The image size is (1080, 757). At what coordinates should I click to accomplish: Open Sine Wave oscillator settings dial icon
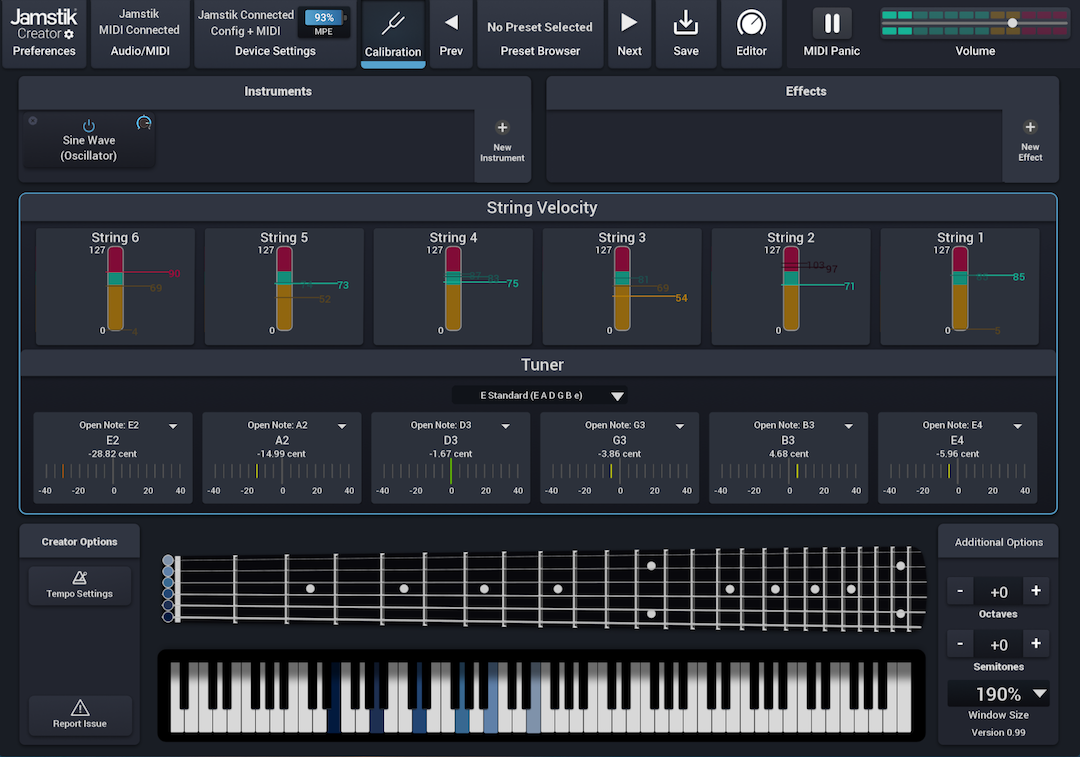point(143,123)
